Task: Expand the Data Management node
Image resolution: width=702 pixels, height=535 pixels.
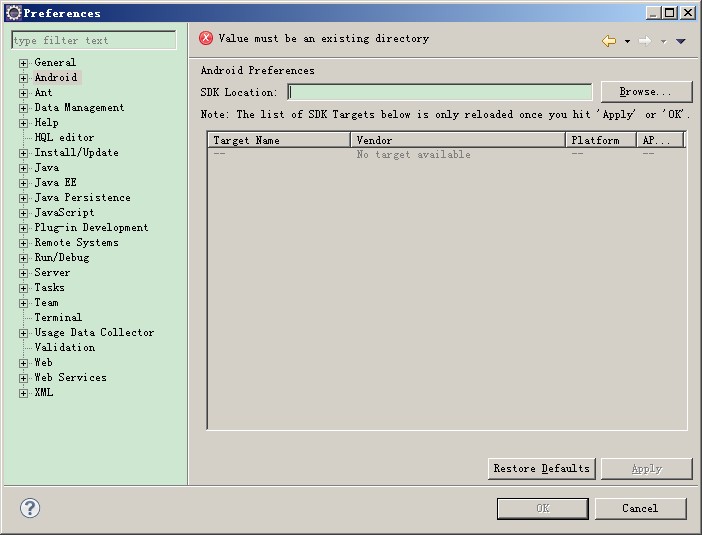Action: pyautogui.click(x=23, y=108)
